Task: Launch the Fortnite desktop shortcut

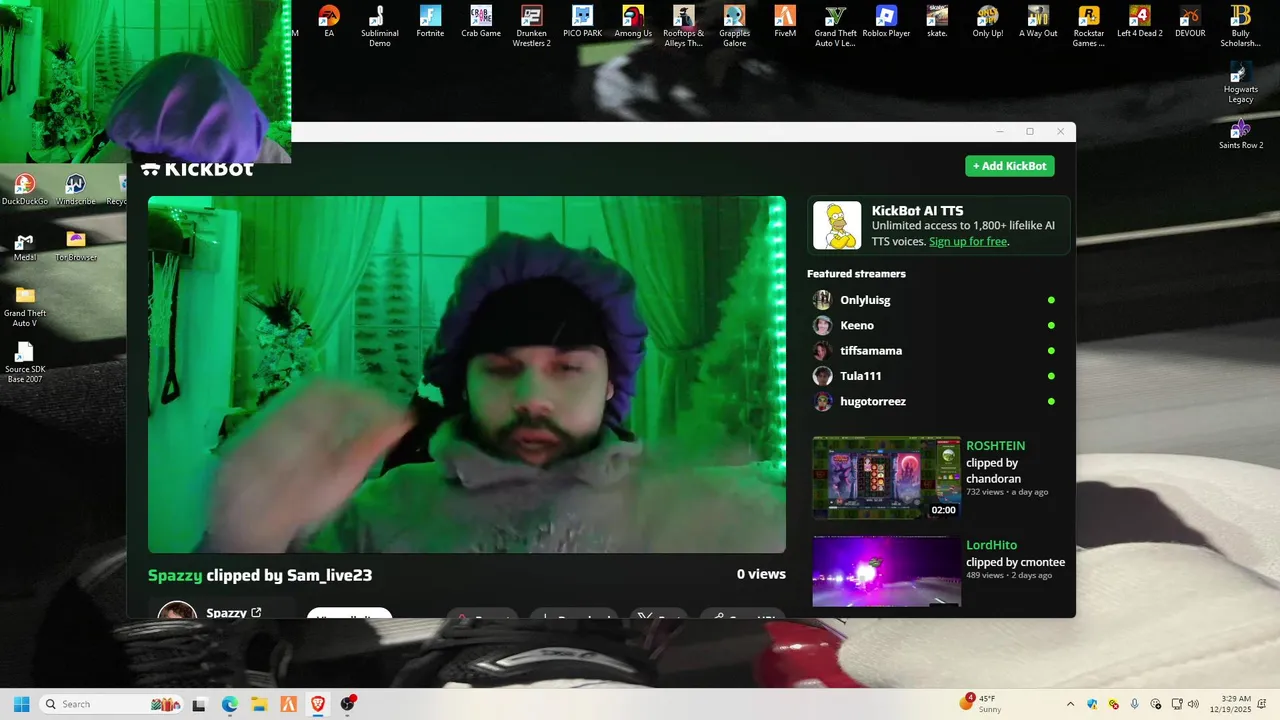Action: coord(430,21)
